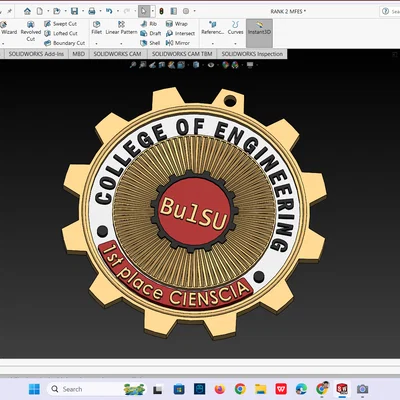The width and height of the screenshot is (400, 400).
Task: Click the RANK 2 MFES document title
Action: 288,11
